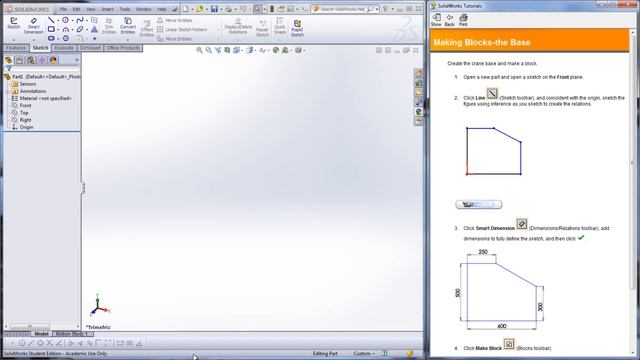Open the DisplayManager tab
Screen dimensions: 640x360
(x=53, y=60)
